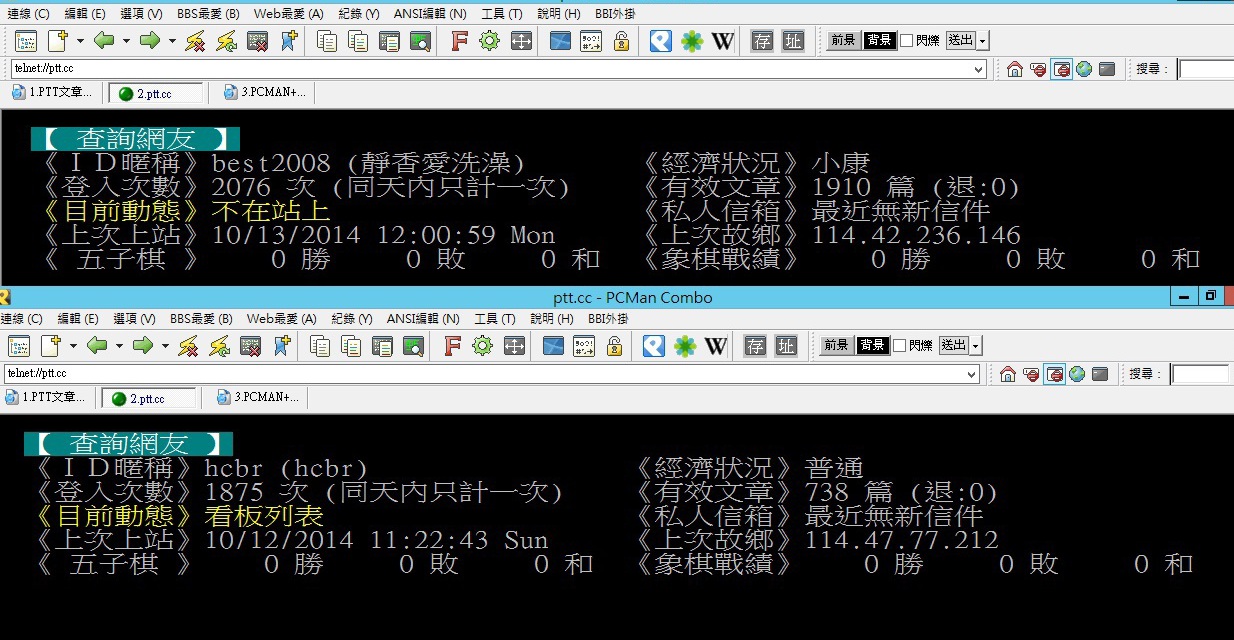Click the green flower icon in the lower toolbar
The image size is (1234, 640).
pos(685,346)
